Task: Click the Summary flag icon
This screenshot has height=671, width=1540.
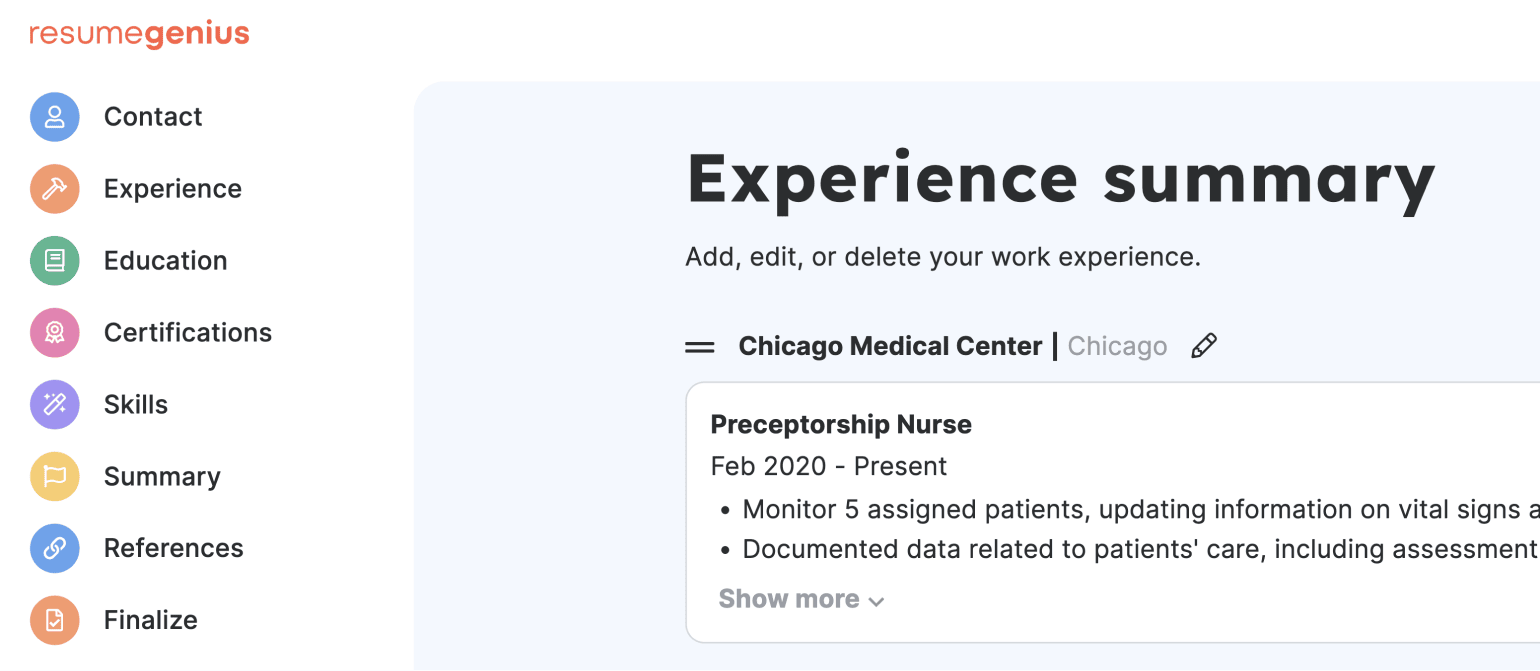Action: [x=54, y=476]
